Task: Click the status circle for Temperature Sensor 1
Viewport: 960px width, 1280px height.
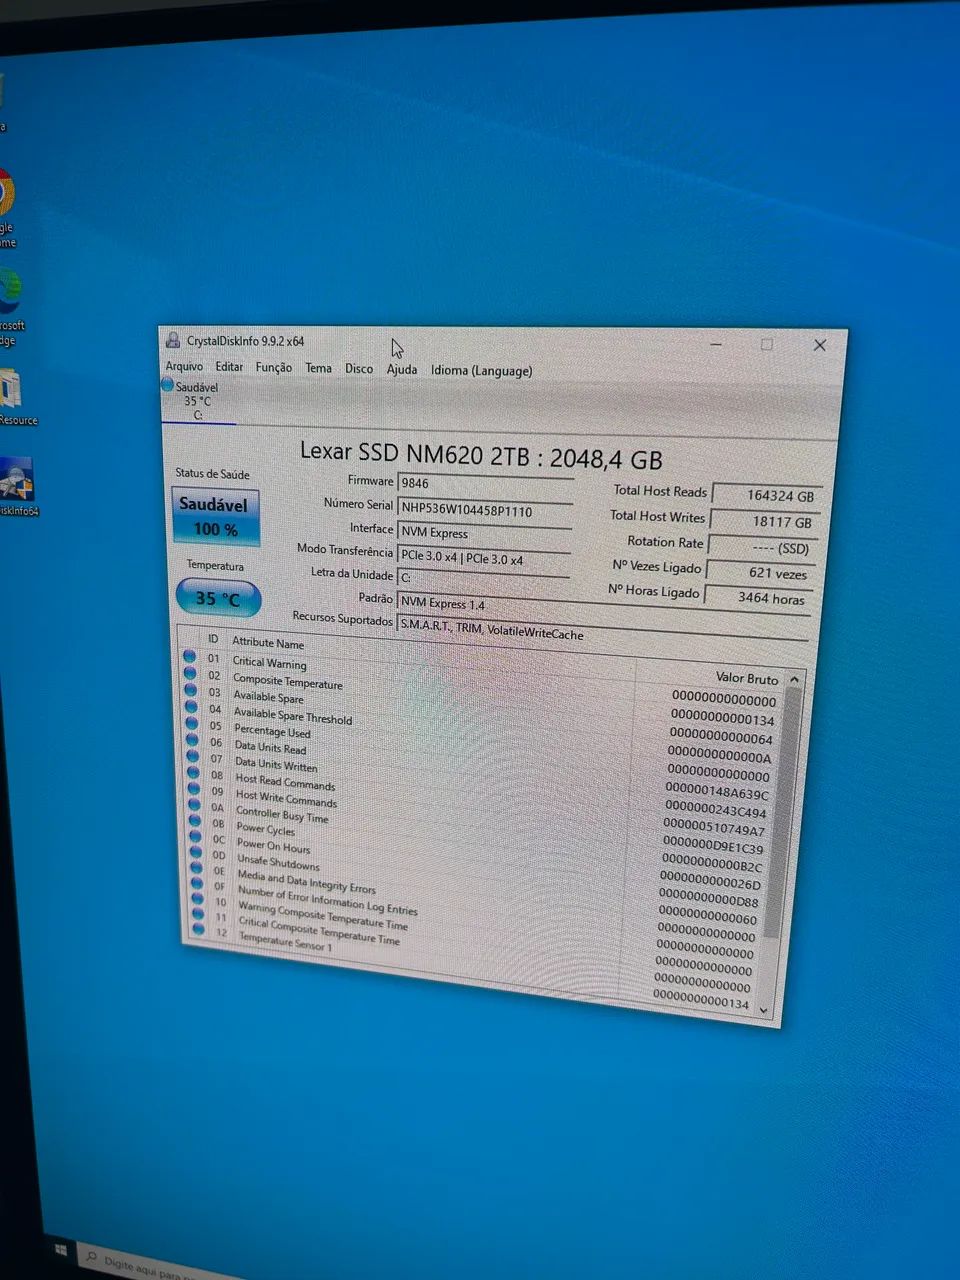Action: [198, 930]
